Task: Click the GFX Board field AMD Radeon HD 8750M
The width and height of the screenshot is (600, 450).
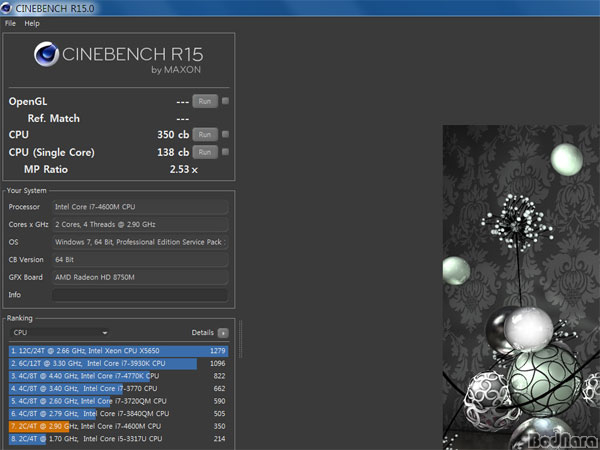Action: click(x=140, y=277)
